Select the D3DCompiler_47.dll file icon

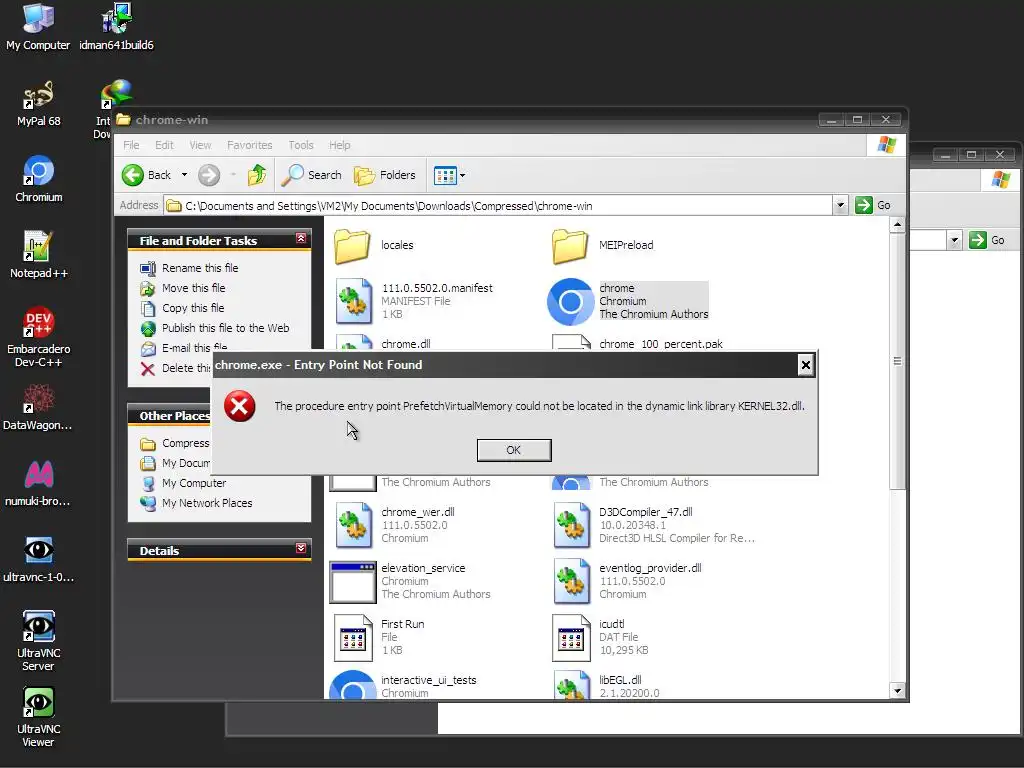(571, 524)
